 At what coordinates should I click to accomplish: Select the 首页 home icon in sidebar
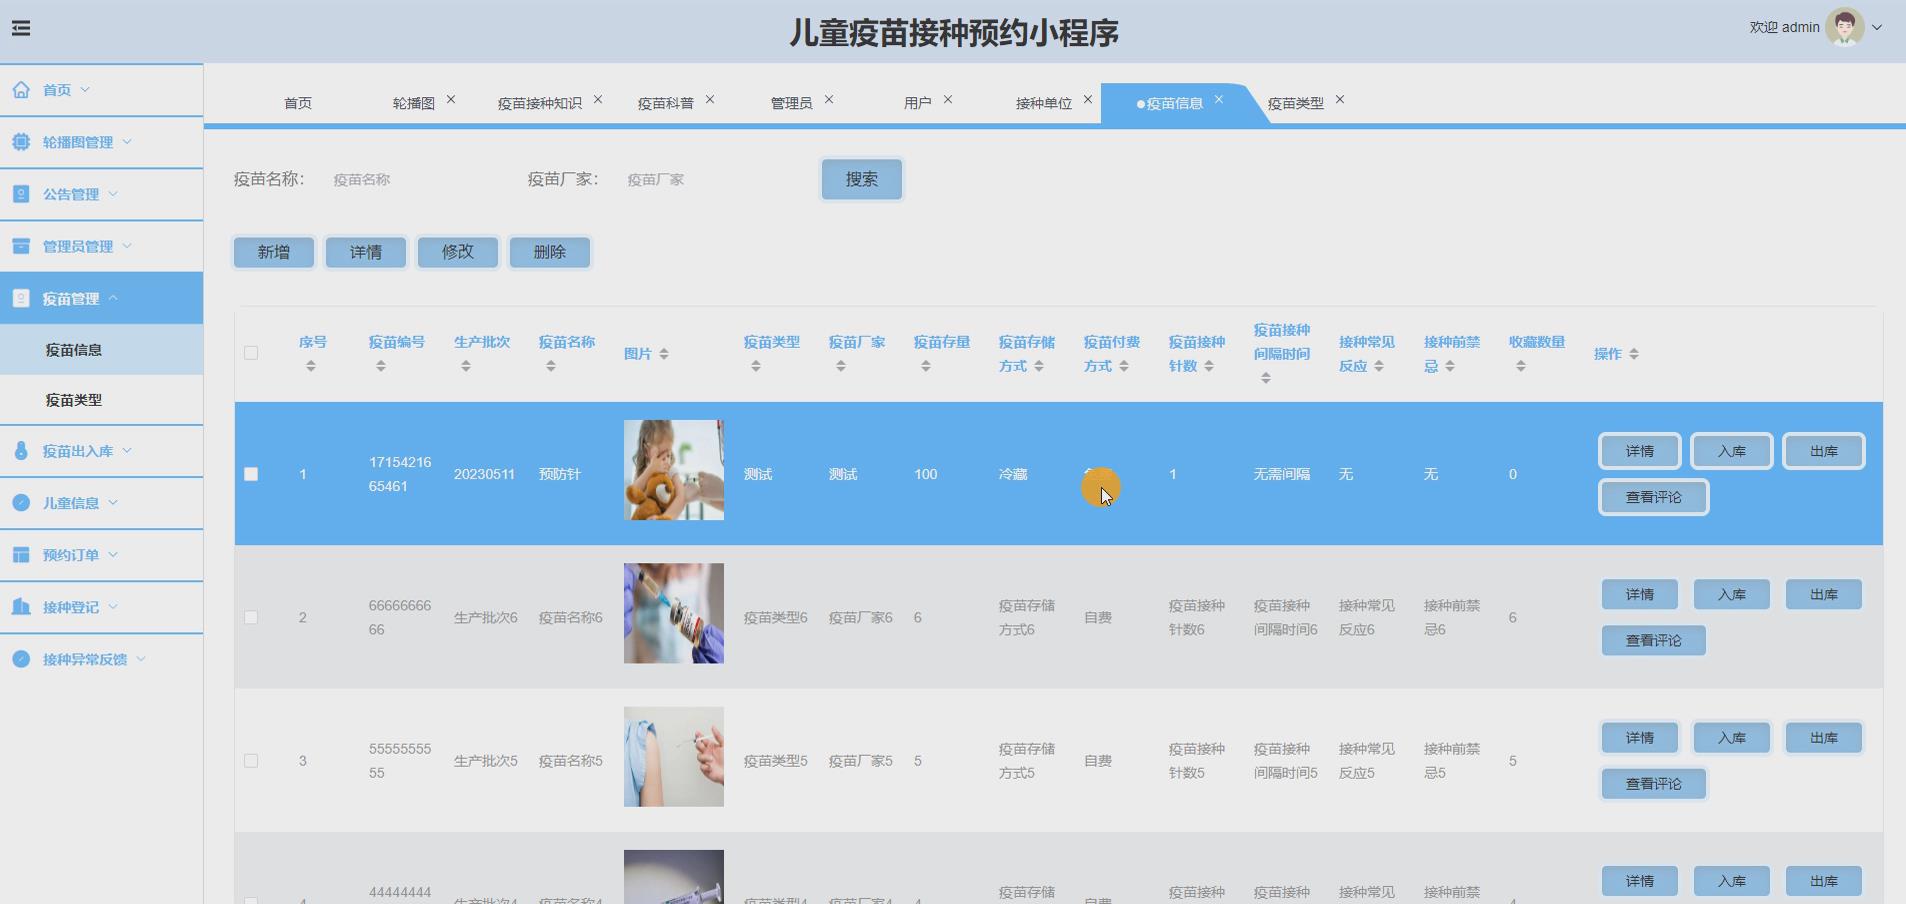(x=21, y=89)
